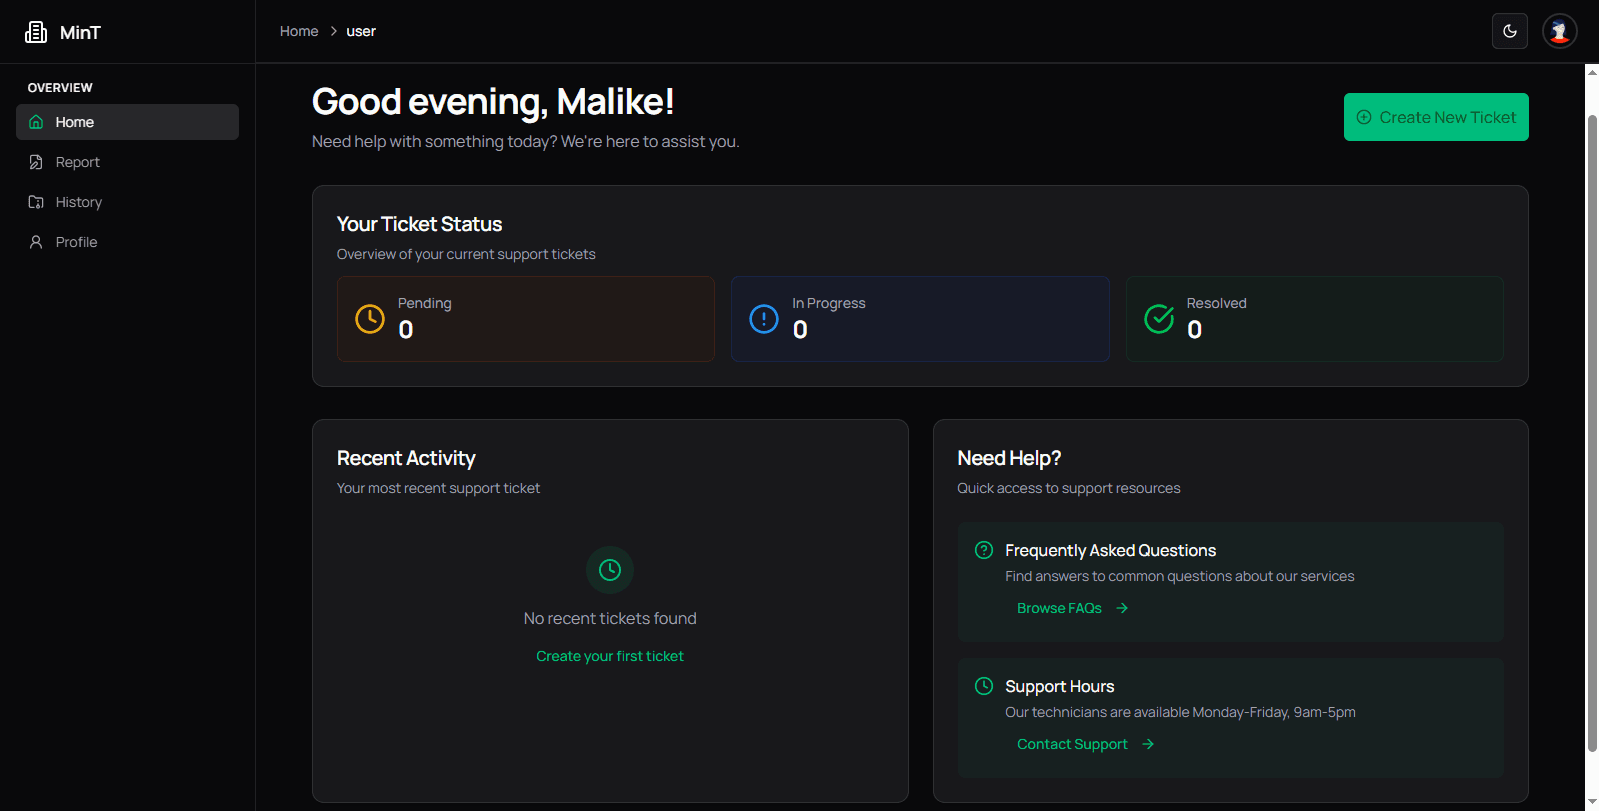Click the Create your first ticket link
Screen dimensions: 1599x811
[610, 656]
